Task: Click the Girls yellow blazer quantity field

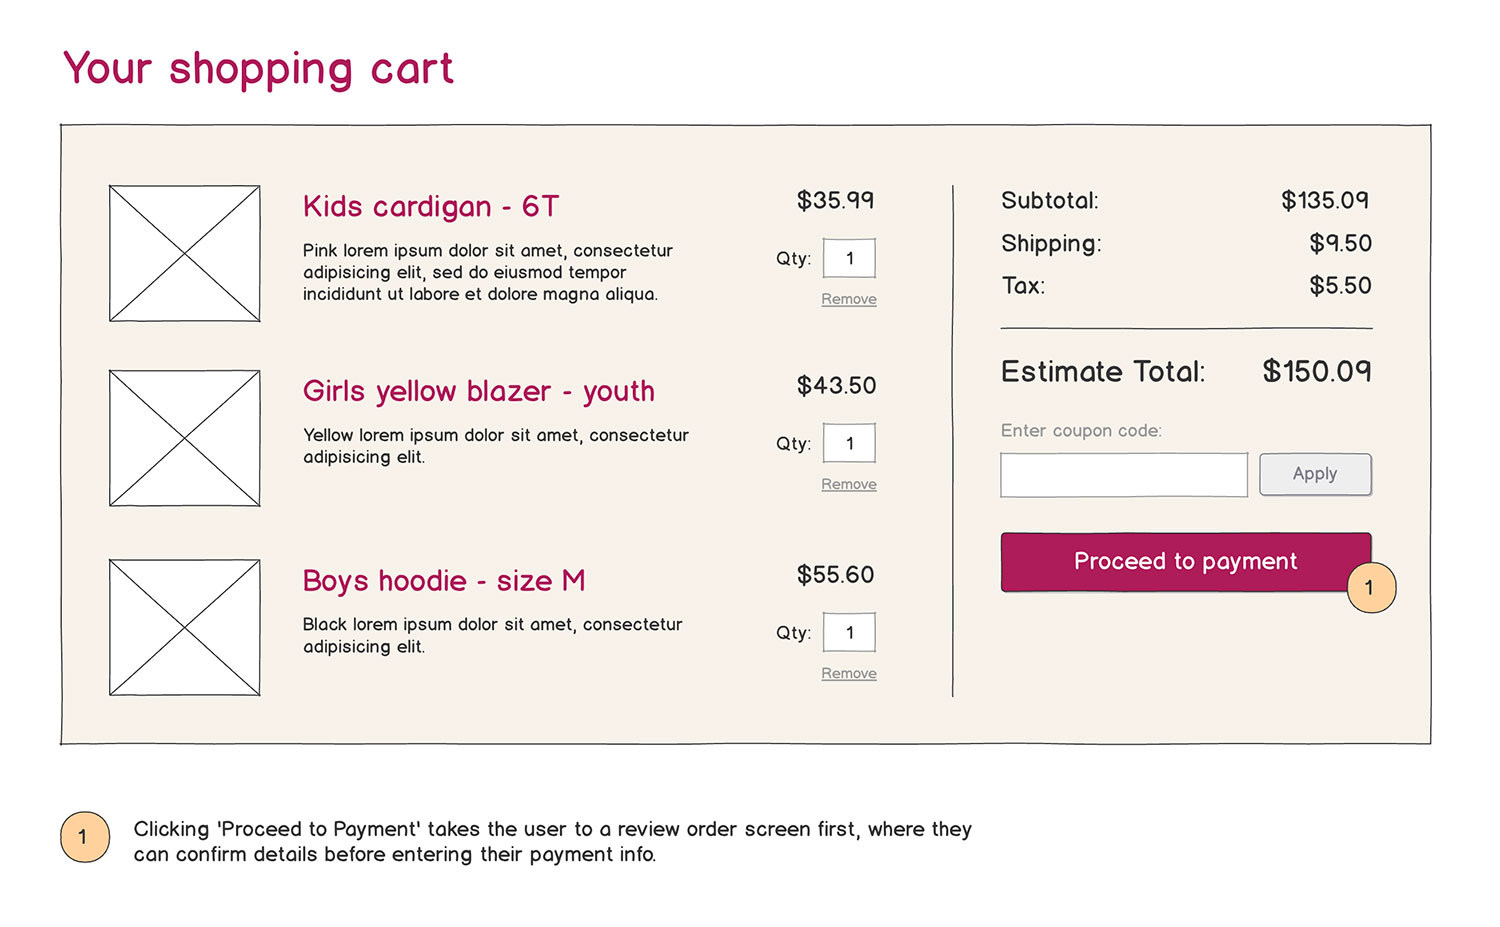Action: (849, 443)
